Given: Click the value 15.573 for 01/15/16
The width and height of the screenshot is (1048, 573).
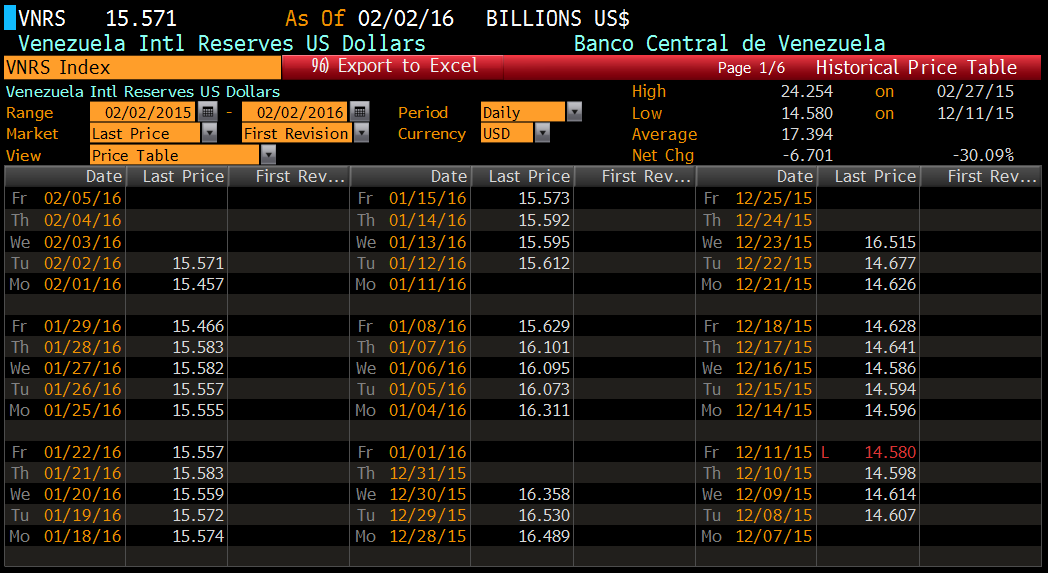Looking at the screenshot, I should (544, 198).
